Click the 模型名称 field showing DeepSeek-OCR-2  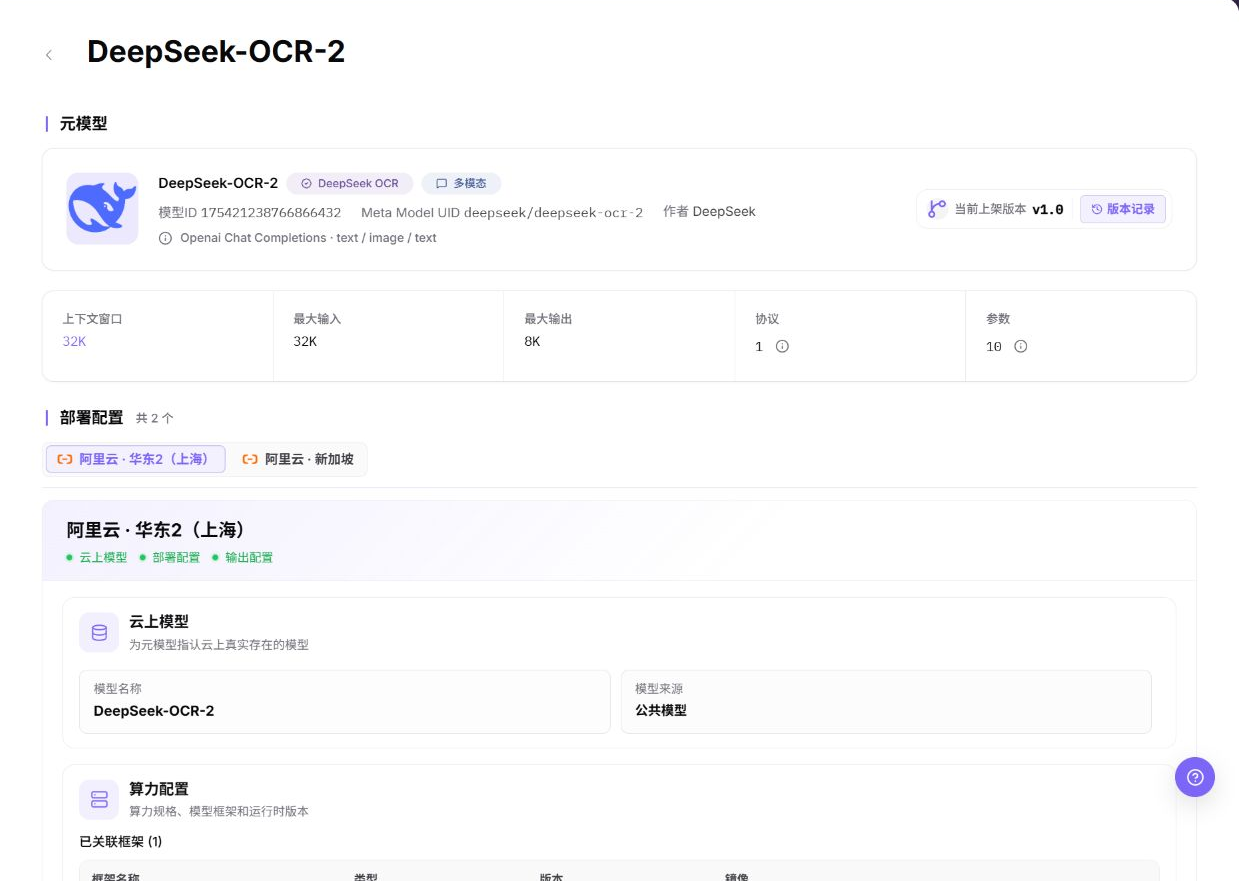[x=345, y=702]
